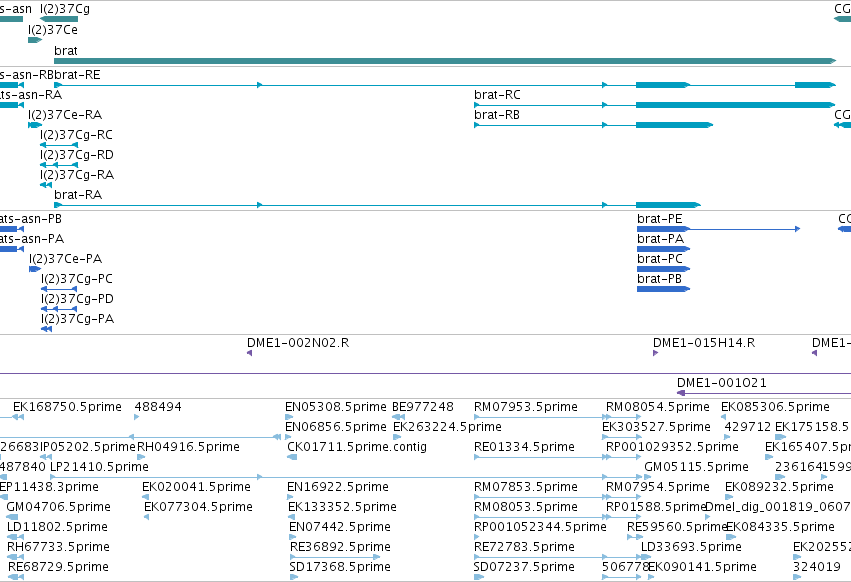Screen dimensions: 851x582
Task: Select EST EN16922.5prime
Action: point(338,487)
